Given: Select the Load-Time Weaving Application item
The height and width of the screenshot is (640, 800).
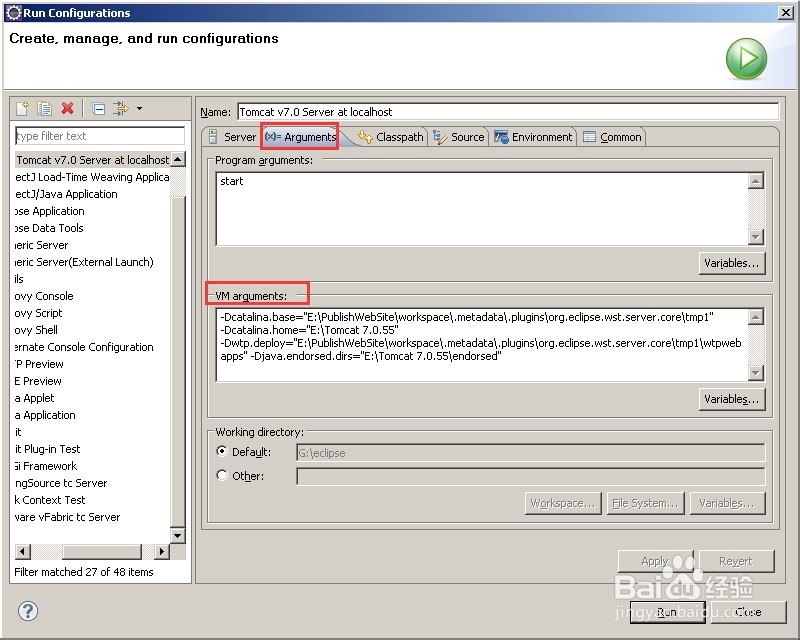Looking at the screenshot, I should (x=92, y=177).
